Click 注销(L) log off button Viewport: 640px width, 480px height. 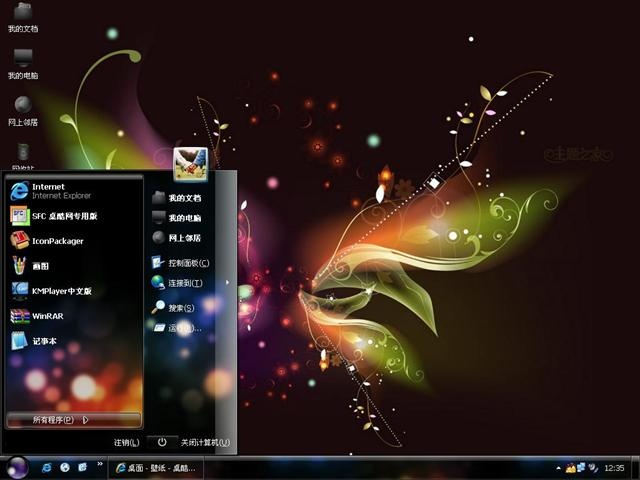coord(127,442)
